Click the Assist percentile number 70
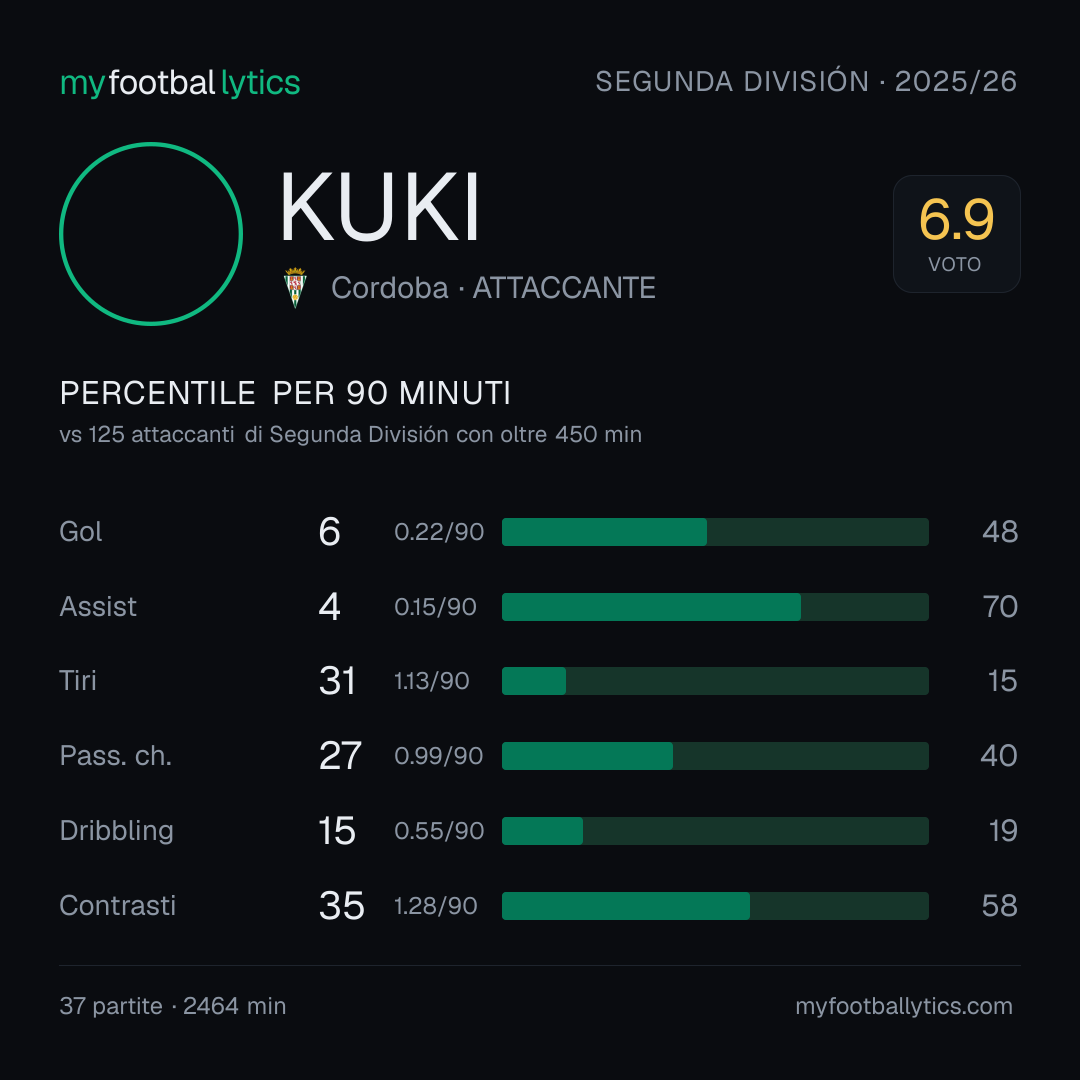 click(1000, 607)
